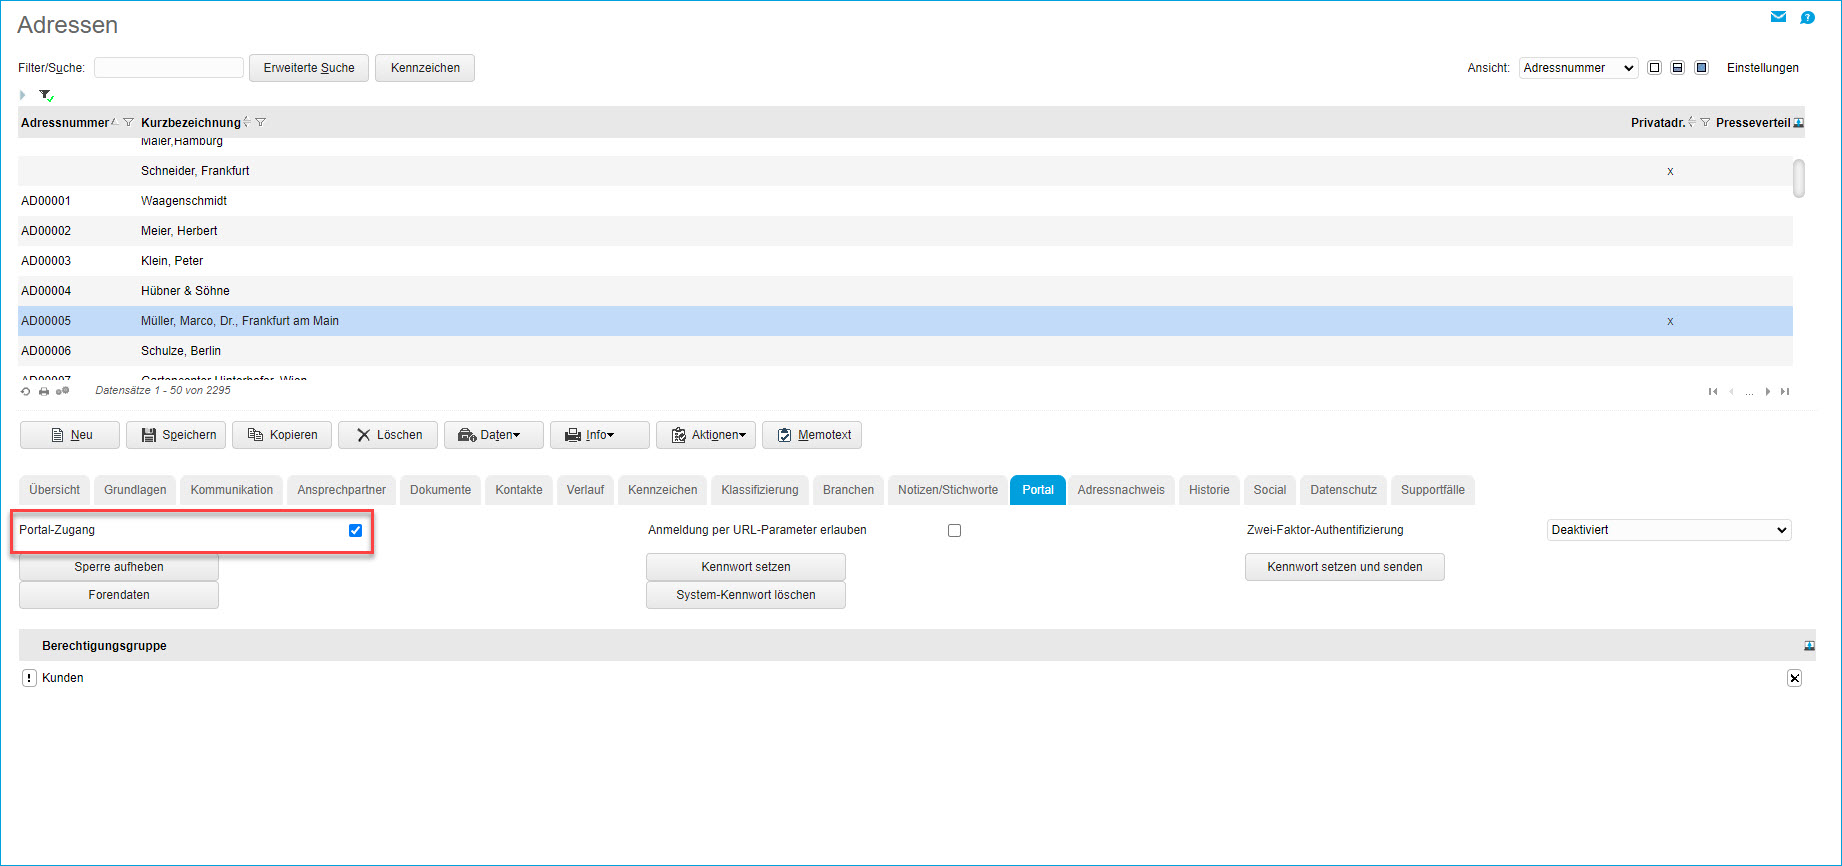This screenshot has width=1842, height=866.
Task: Click System-Kennwort löschen
Action: tap(746, 595)
